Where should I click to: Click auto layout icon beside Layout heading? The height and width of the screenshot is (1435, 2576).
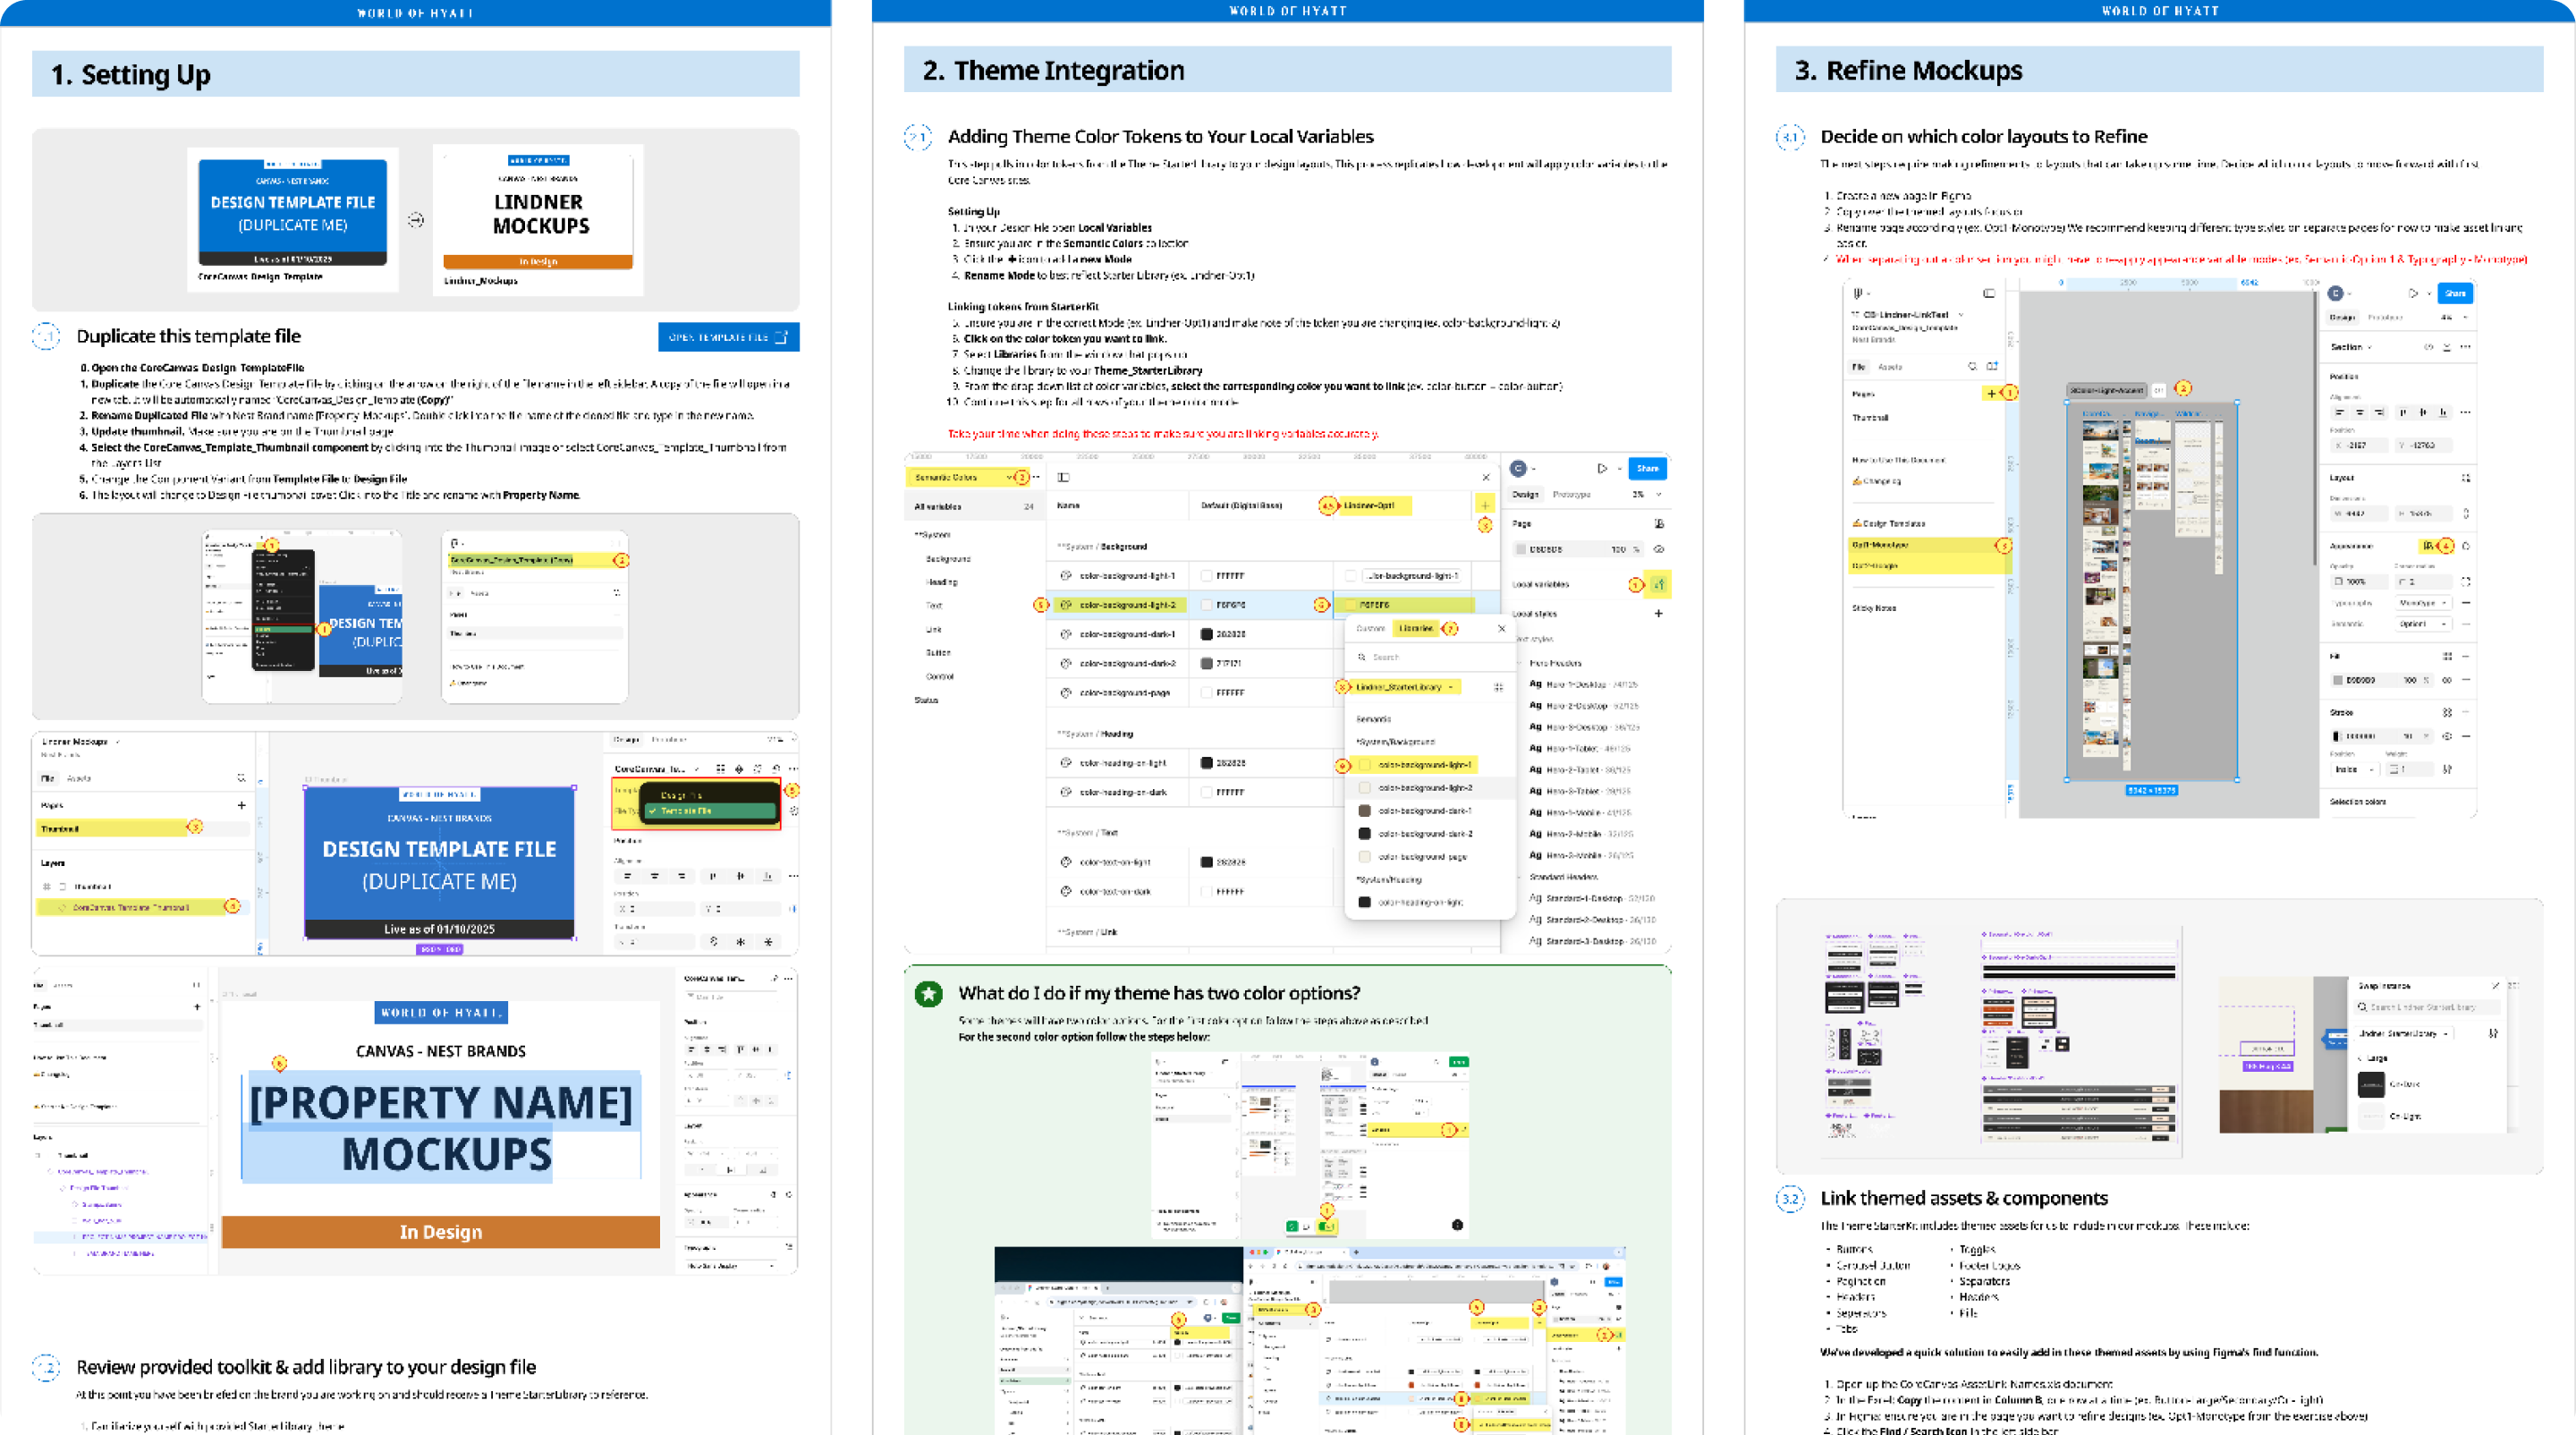point(2467,479)
